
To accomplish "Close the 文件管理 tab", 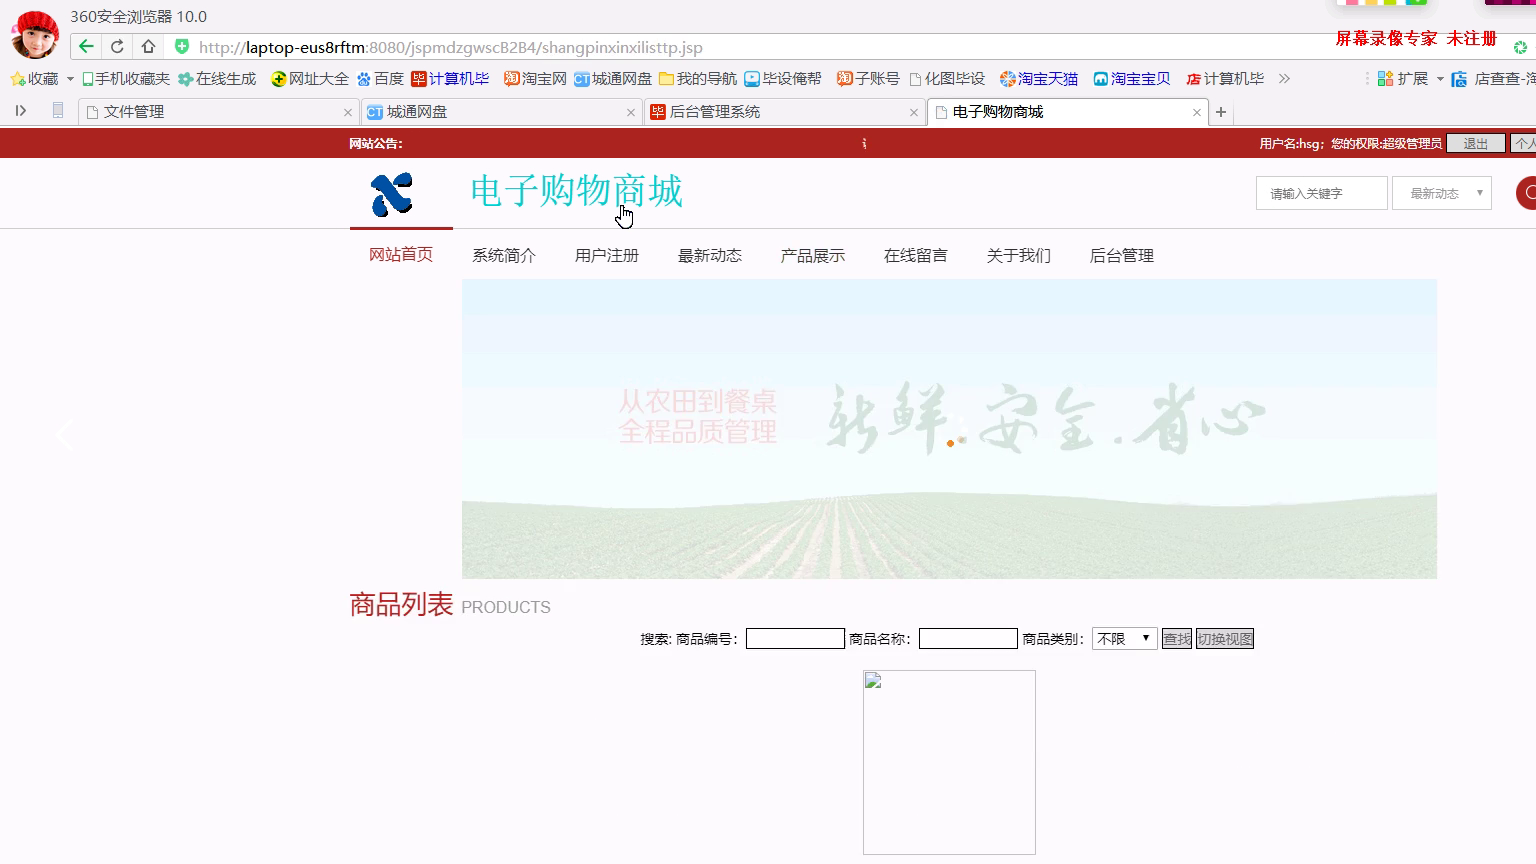I will click(x=348, y=112).
